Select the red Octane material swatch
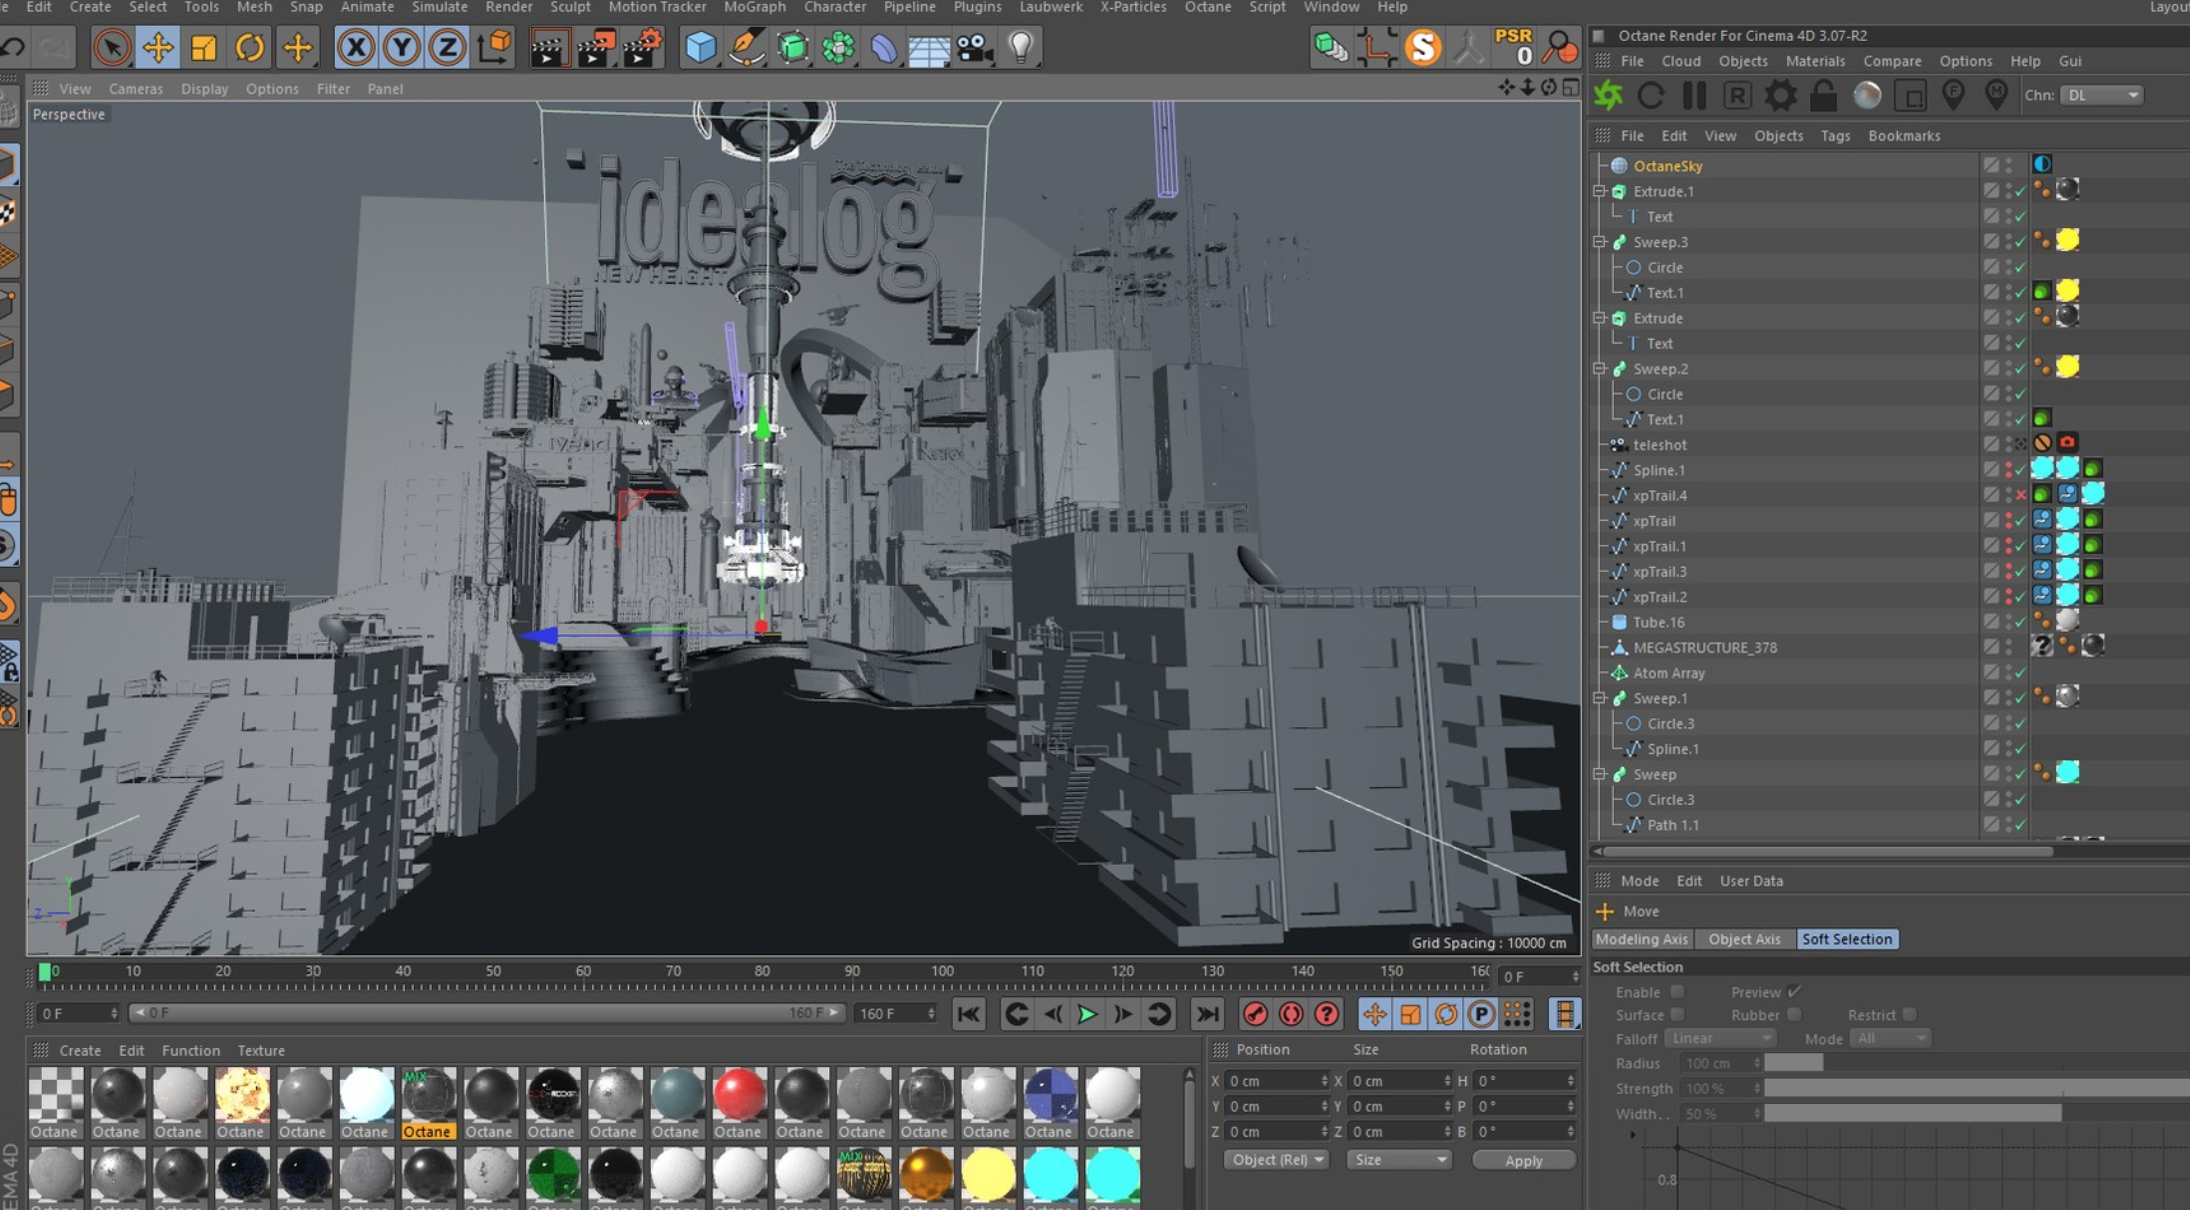2190x1210 pixels. (x=738, y=1094)
